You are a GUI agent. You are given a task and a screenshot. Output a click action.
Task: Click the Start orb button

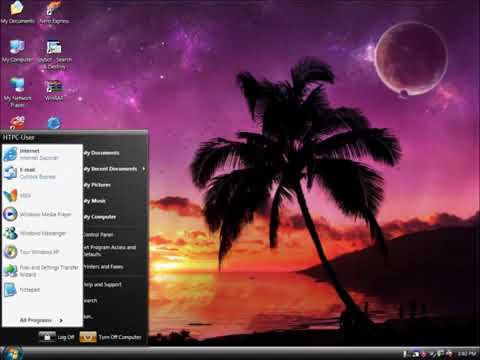(12, 353)
